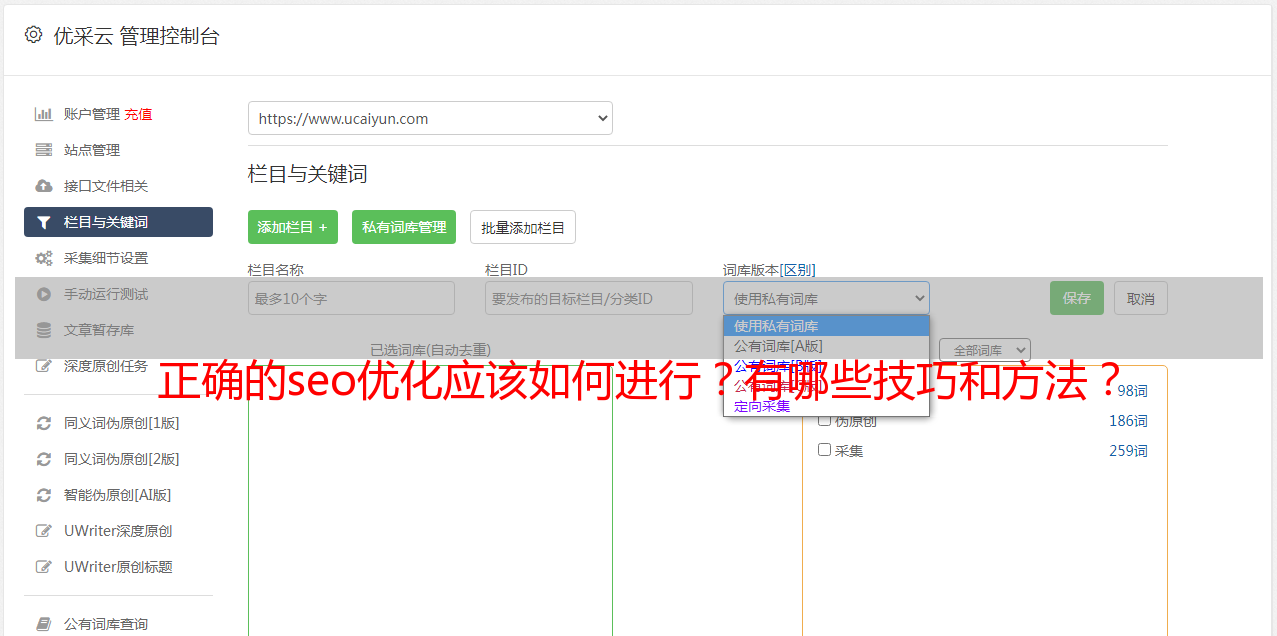Viewport: 1277px width, 636px height.
Task: Click the refresh icon for 同义词伪原创[2版]
Action: click(x=43, y=459)
